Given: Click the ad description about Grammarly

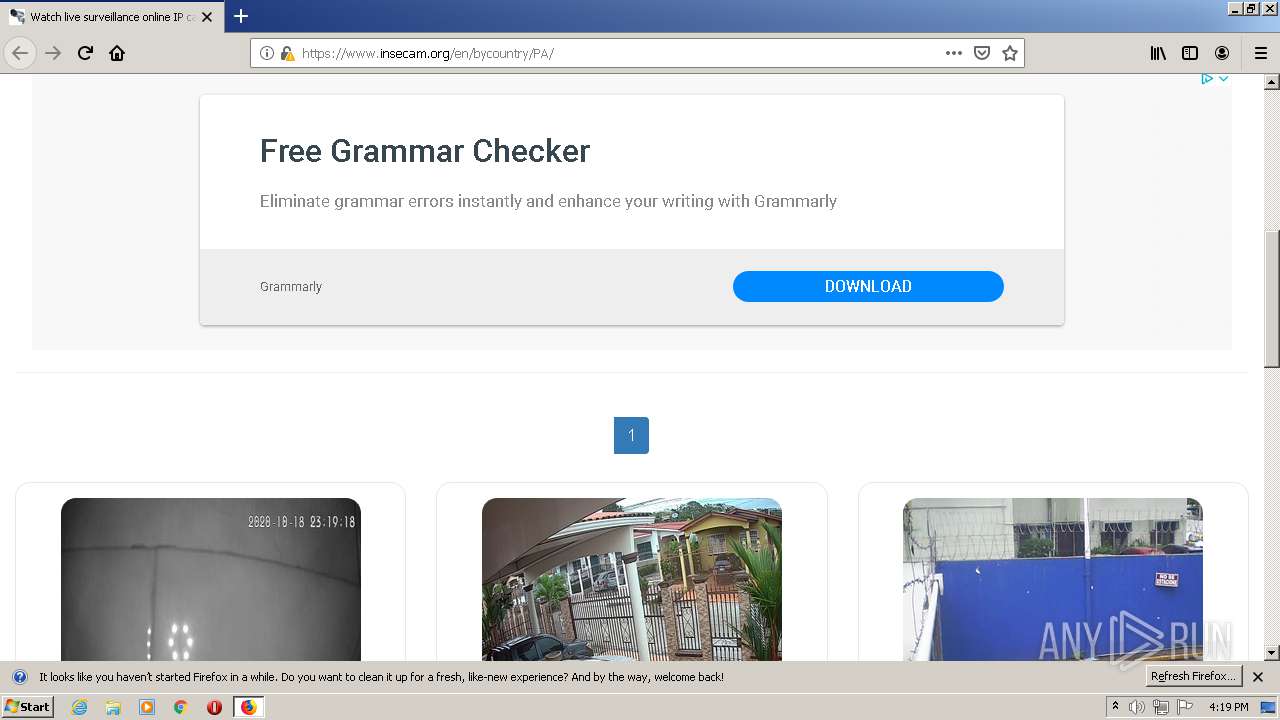Looking at the screenshot, I should click(x=548, y=201).
